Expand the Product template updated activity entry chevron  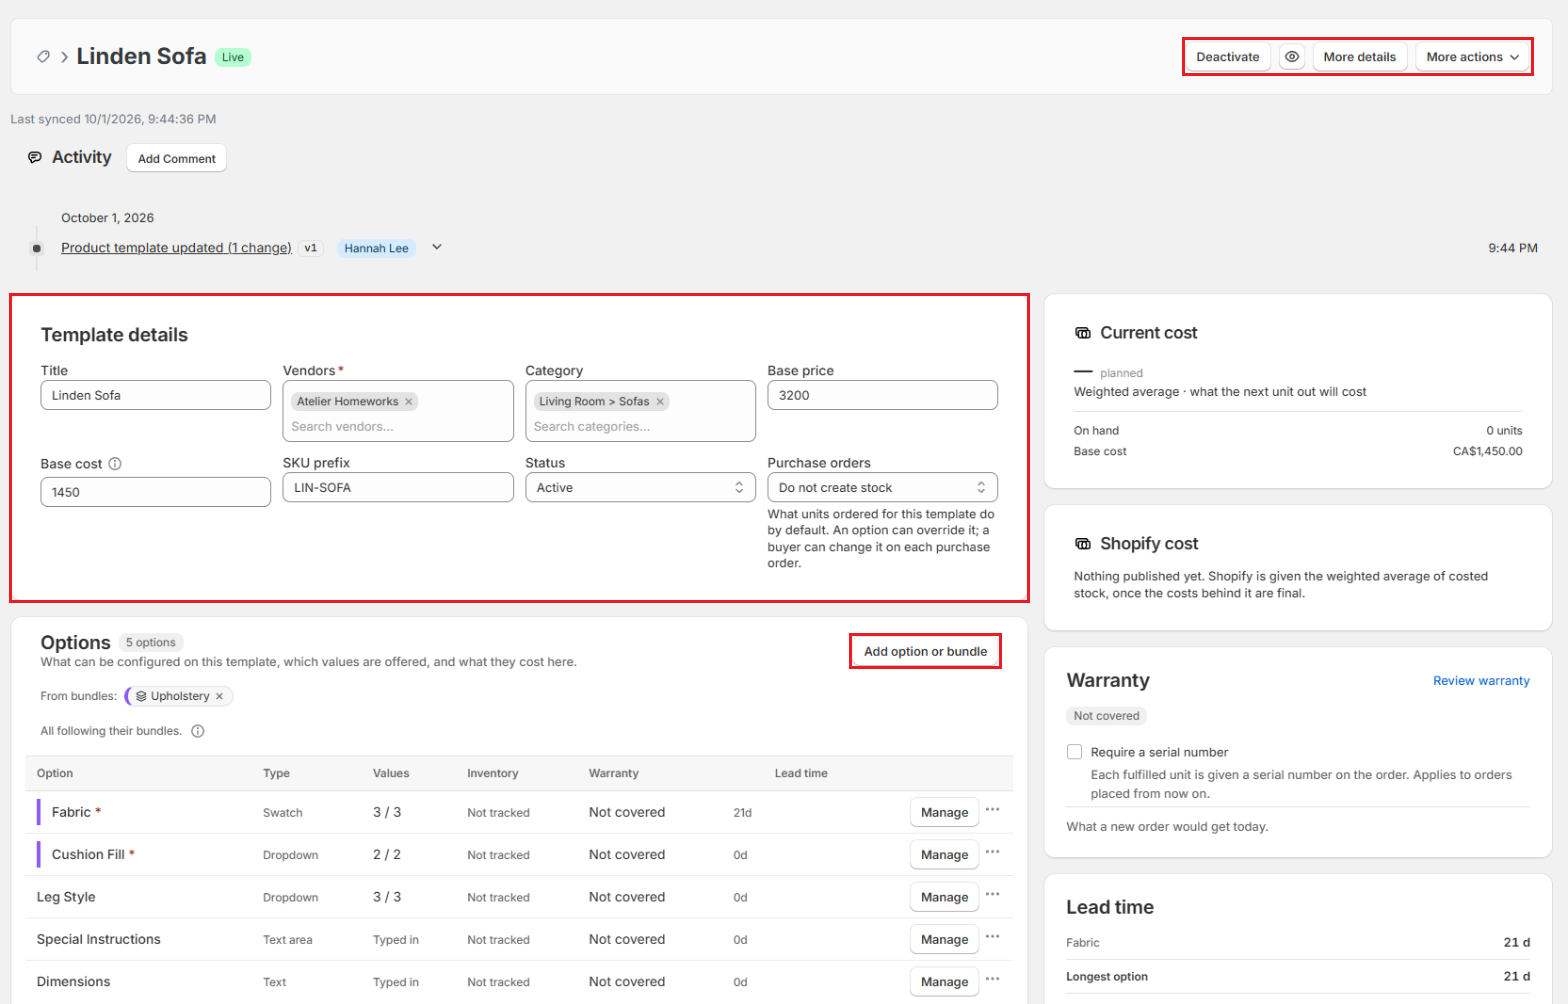[437, 247]
